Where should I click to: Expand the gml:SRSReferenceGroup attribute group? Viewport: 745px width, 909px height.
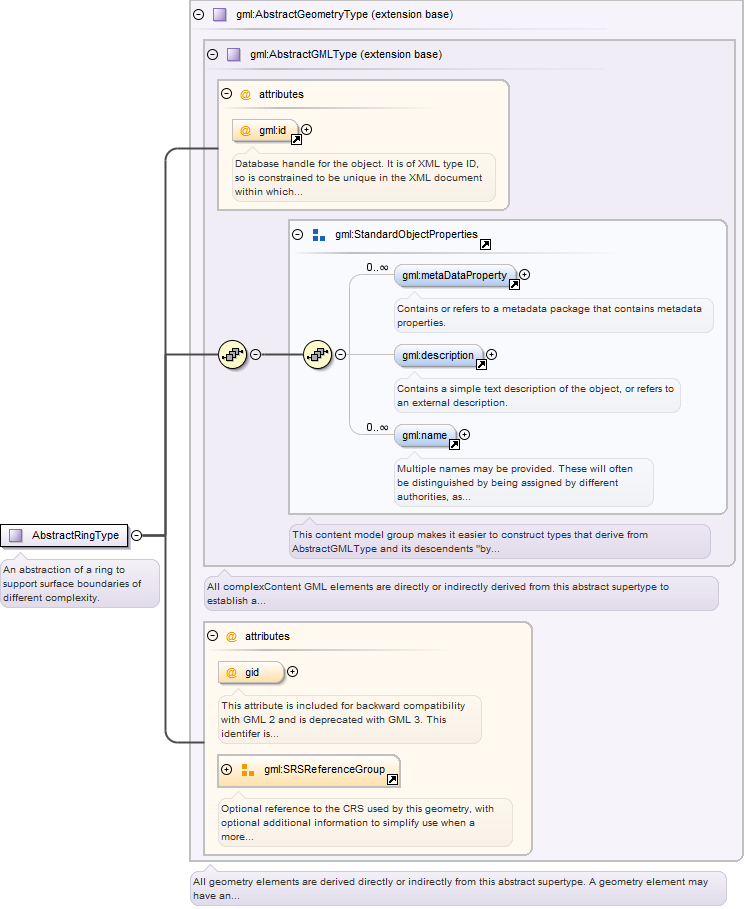[x=227, y=769]
